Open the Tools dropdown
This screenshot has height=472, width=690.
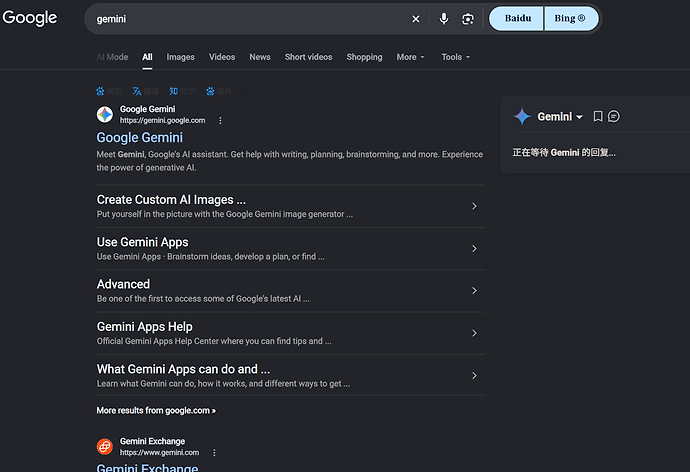coord(455,57)
